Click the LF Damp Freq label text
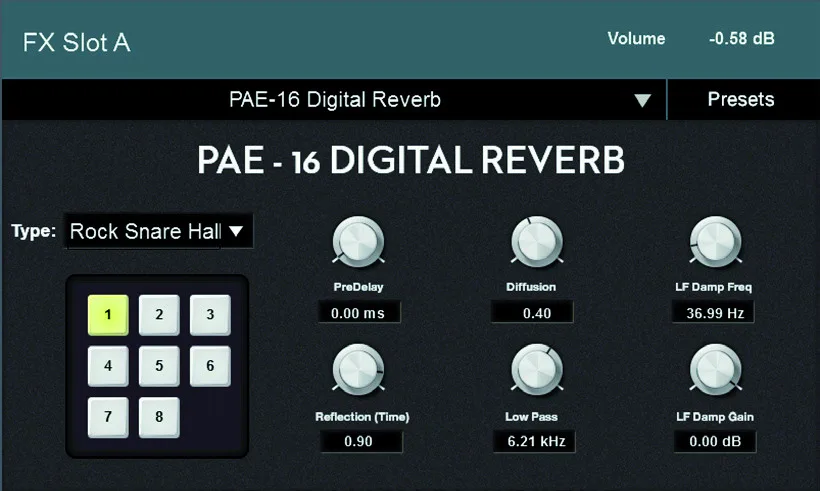The image size is (820, 491). pos(713,287)
